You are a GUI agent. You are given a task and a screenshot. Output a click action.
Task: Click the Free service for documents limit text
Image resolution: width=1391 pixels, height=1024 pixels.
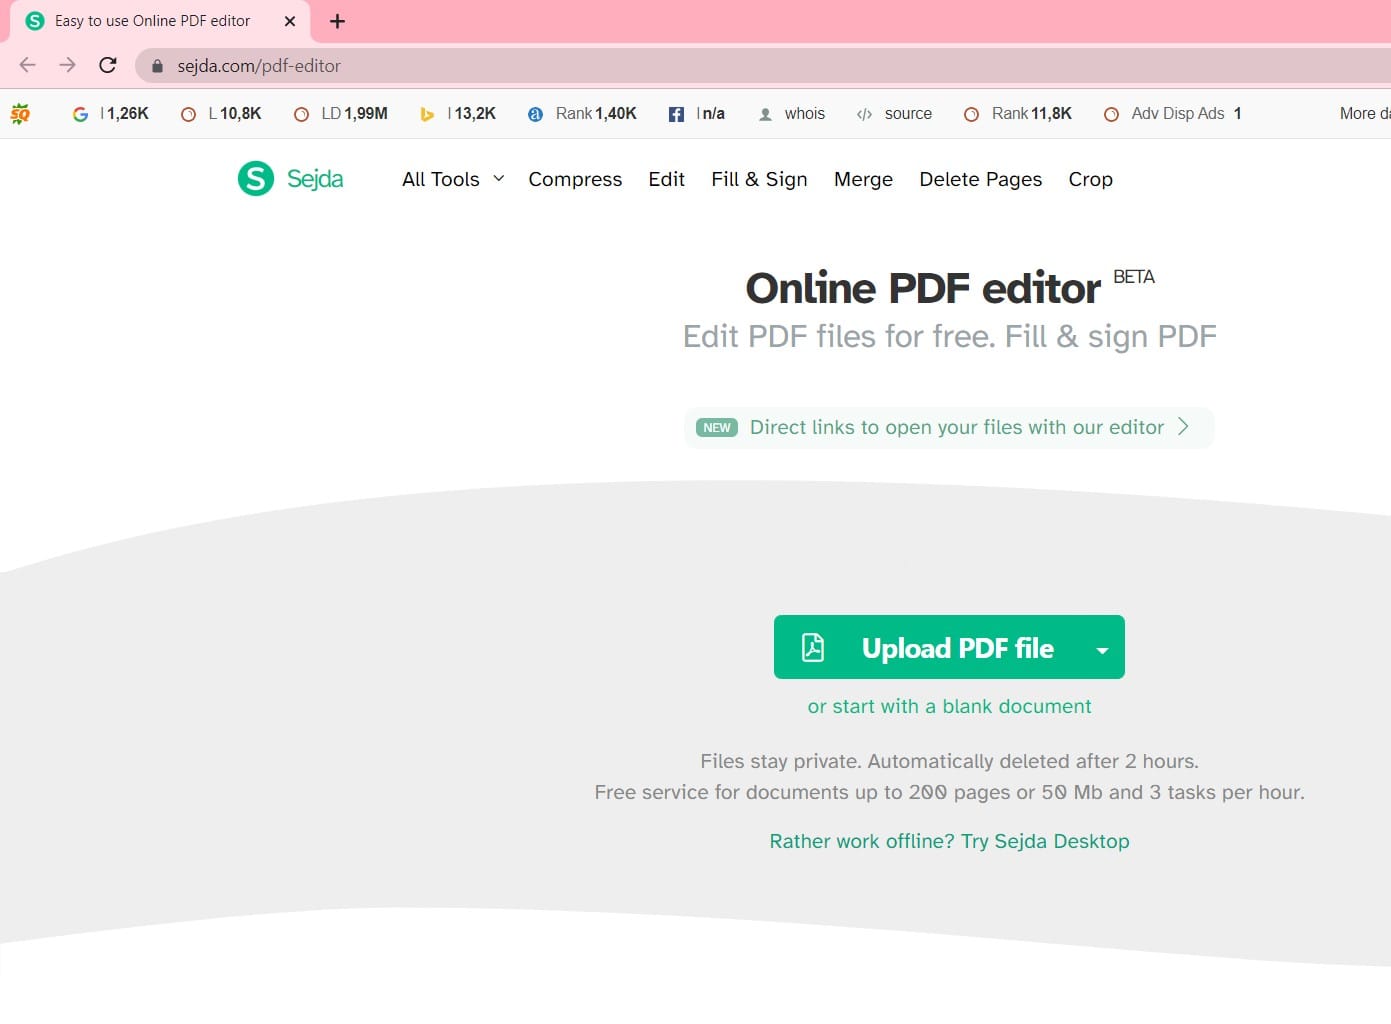949,792
